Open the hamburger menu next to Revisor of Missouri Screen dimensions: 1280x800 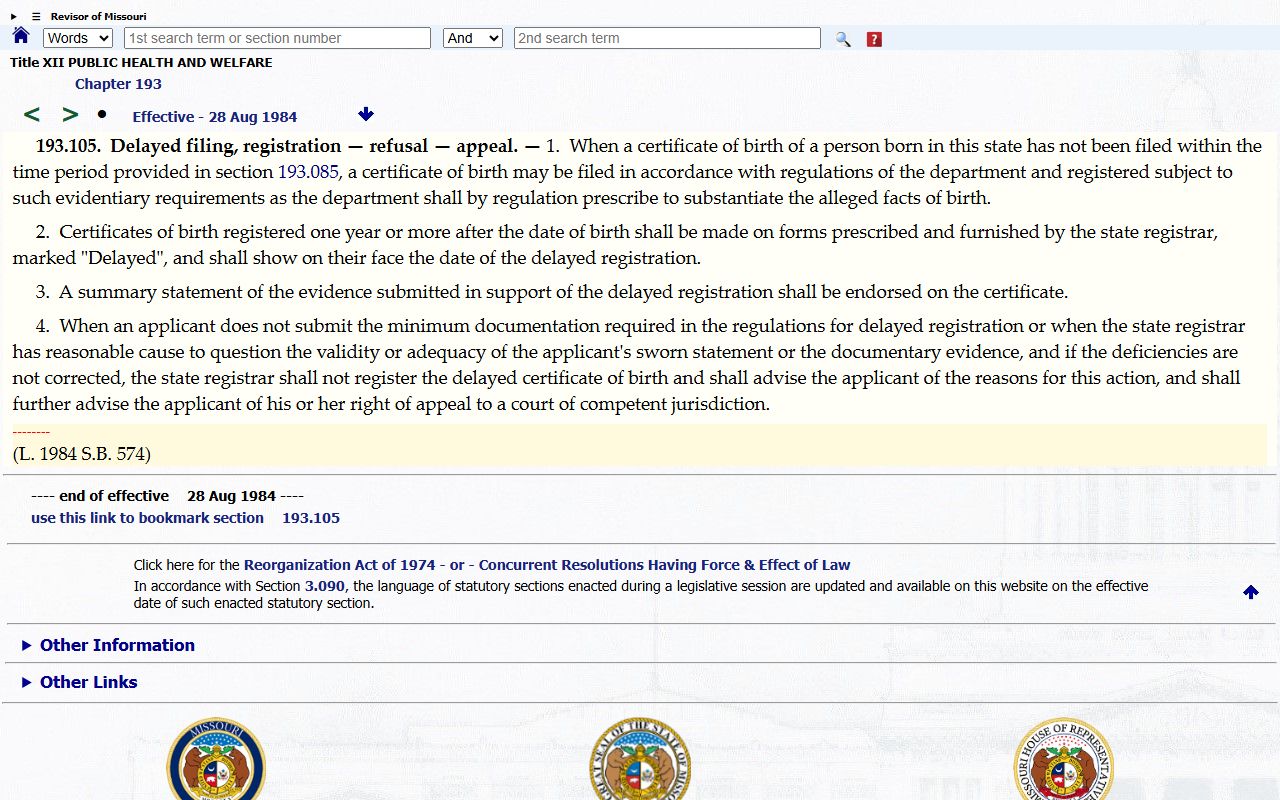36,16
